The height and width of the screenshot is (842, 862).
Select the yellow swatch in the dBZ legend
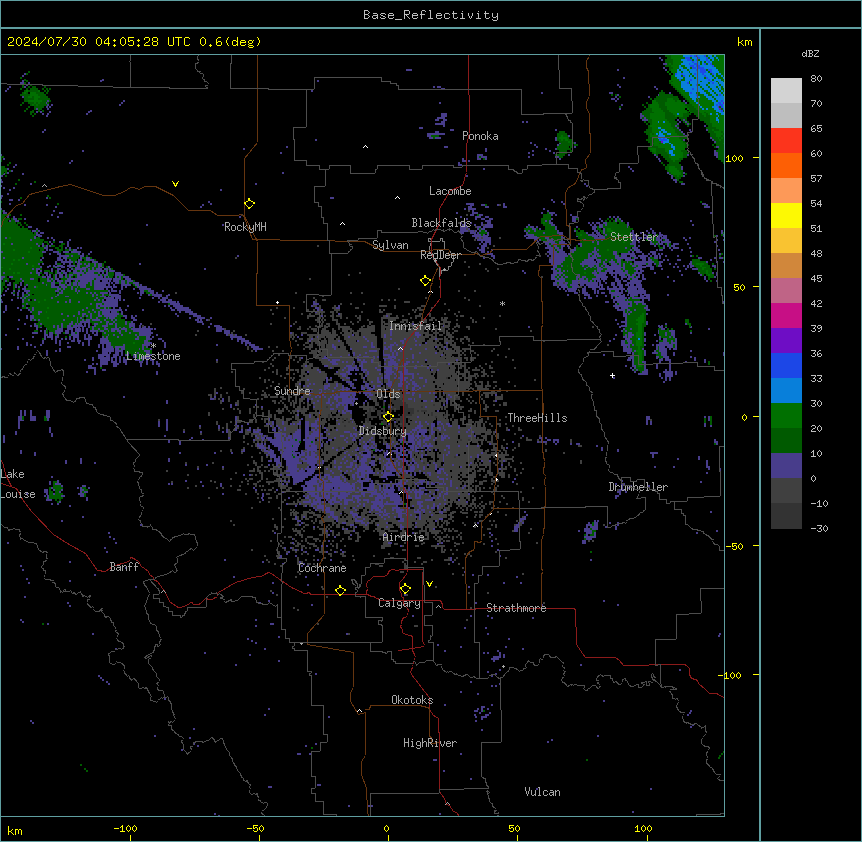[x=786, y=216]
